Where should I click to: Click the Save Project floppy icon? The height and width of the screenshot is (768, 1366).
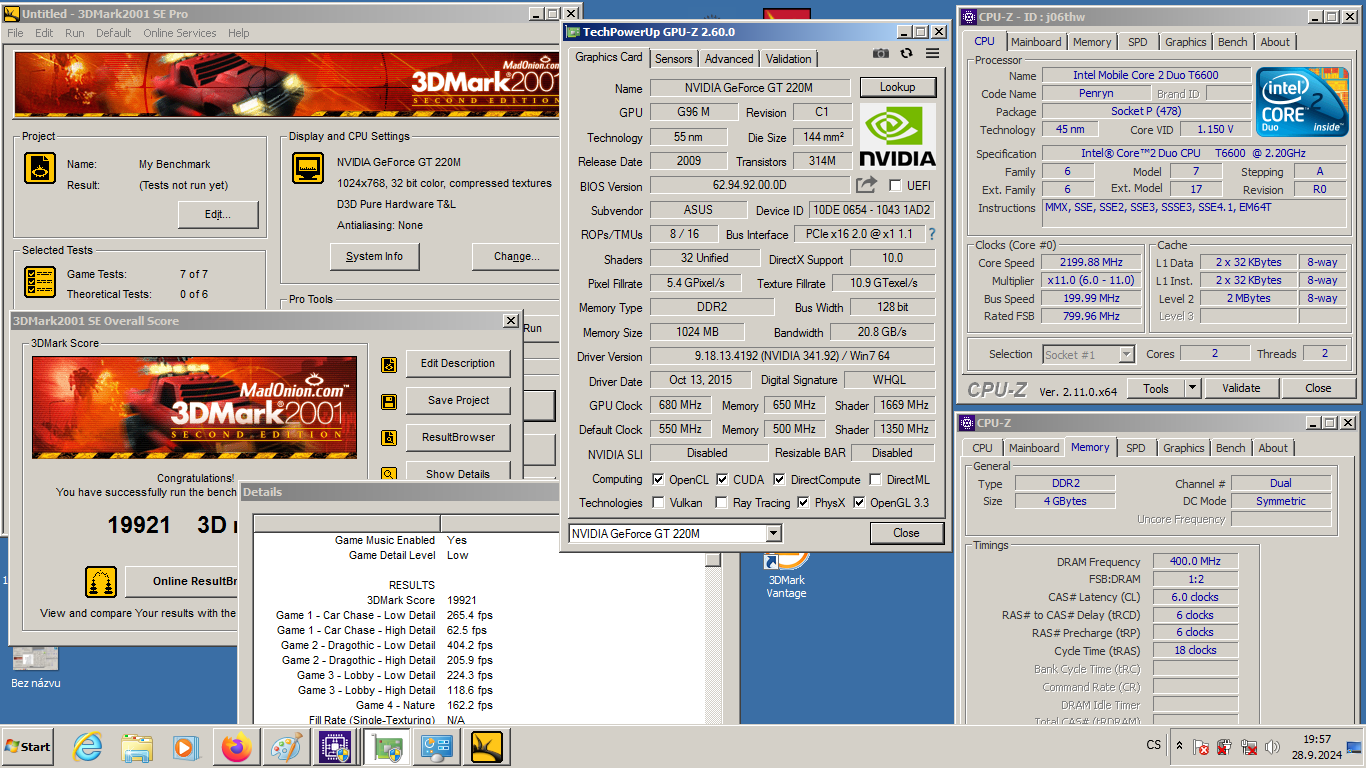(x=389, y=401)
